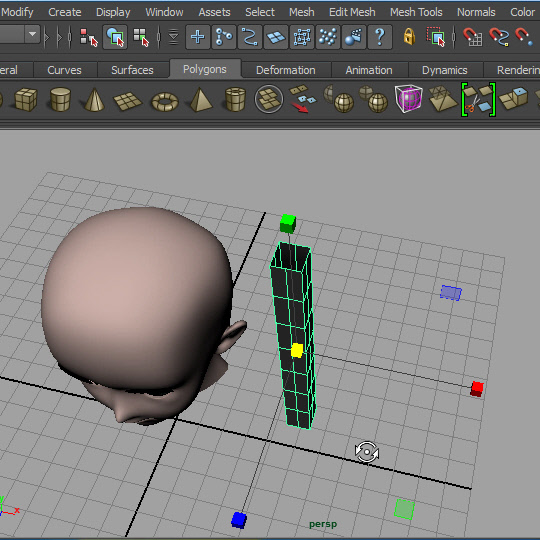The height and width of the screenshot is (540, 540).
Task: Switch to the Curves shelf tab
Action: pyautogui.click(x=64, y=70)
